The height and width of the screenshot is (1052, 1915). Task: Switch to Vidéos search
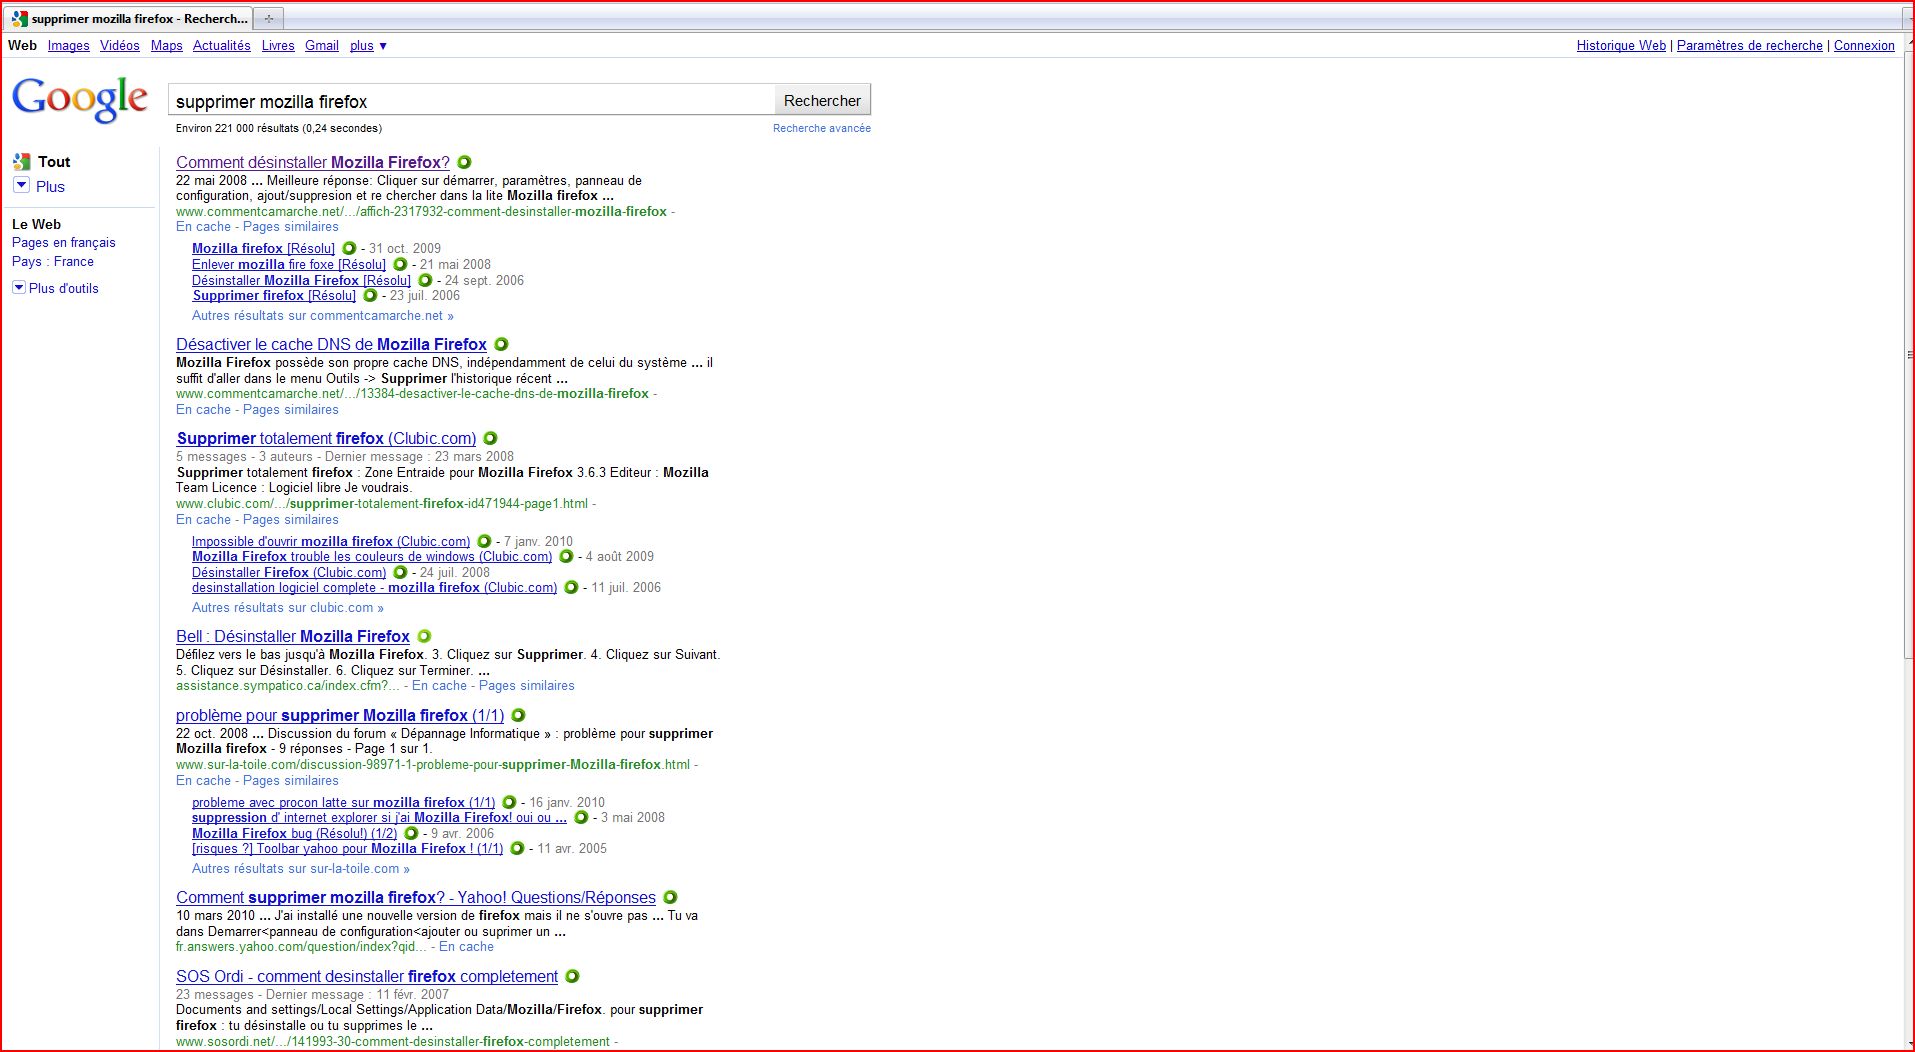(x=120, y=46)
